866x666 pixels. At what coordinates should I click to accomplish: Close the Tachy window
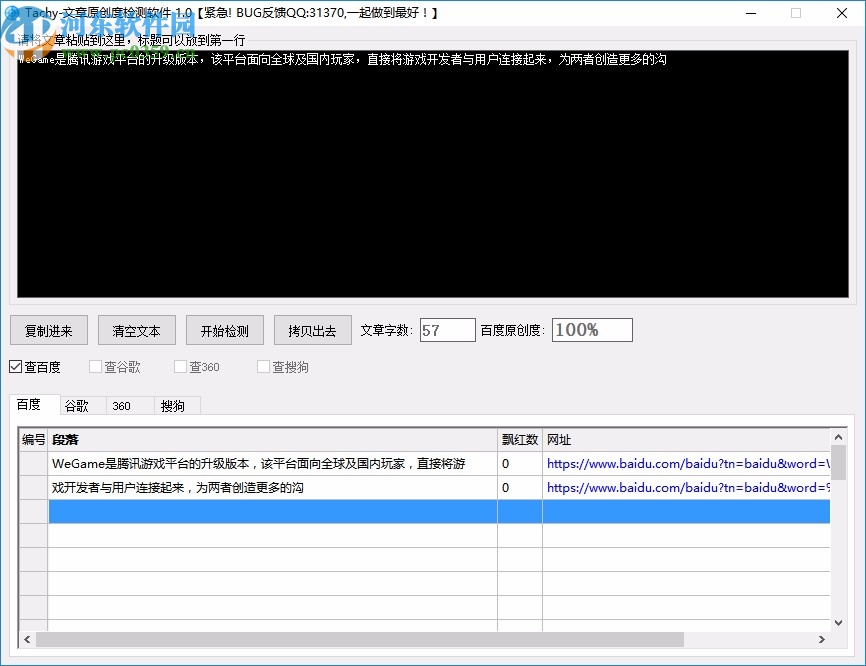pyautogui.click(x=841, y=13)
